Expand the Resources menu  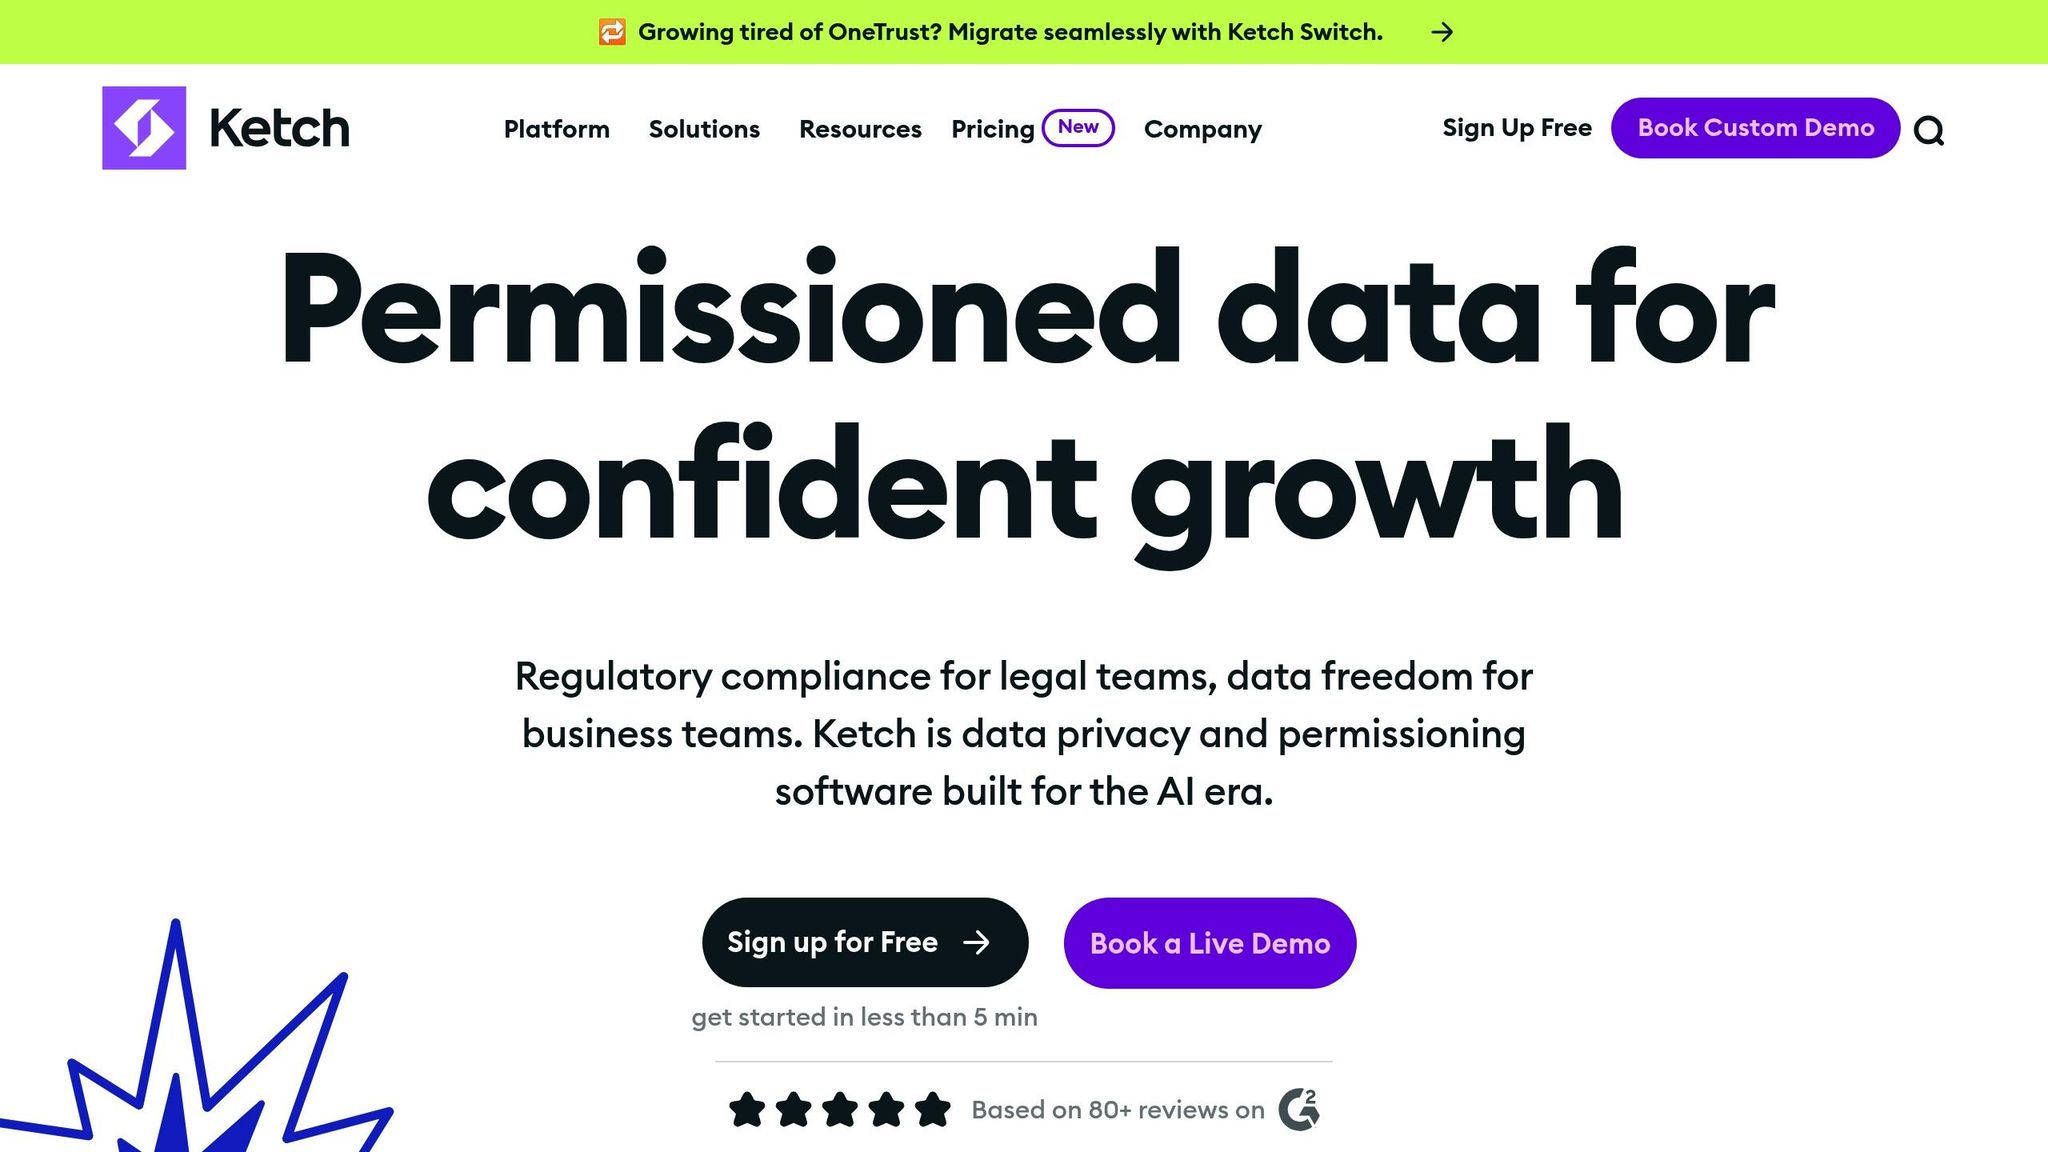(860, 129)
